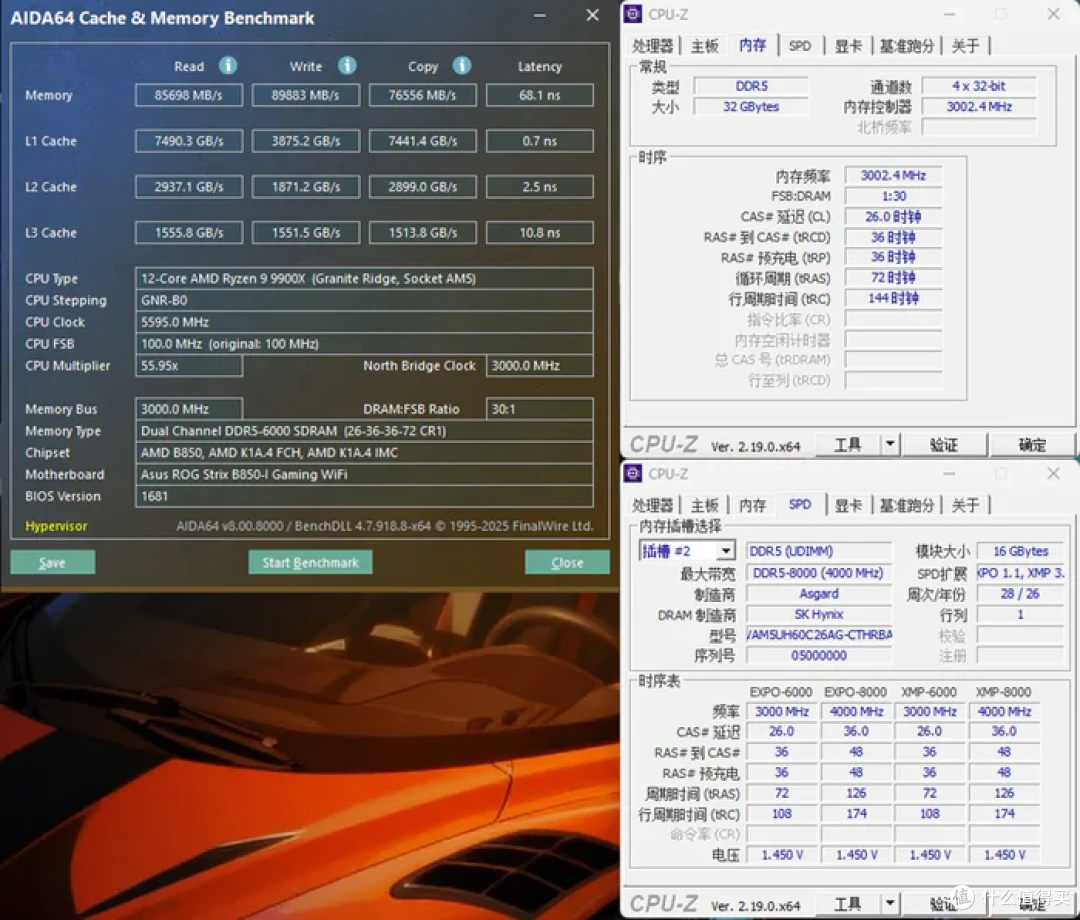Click channel count 4 x 32-bit value
This screenshot has height=920, width=1080.
click(x=979, y=86)
